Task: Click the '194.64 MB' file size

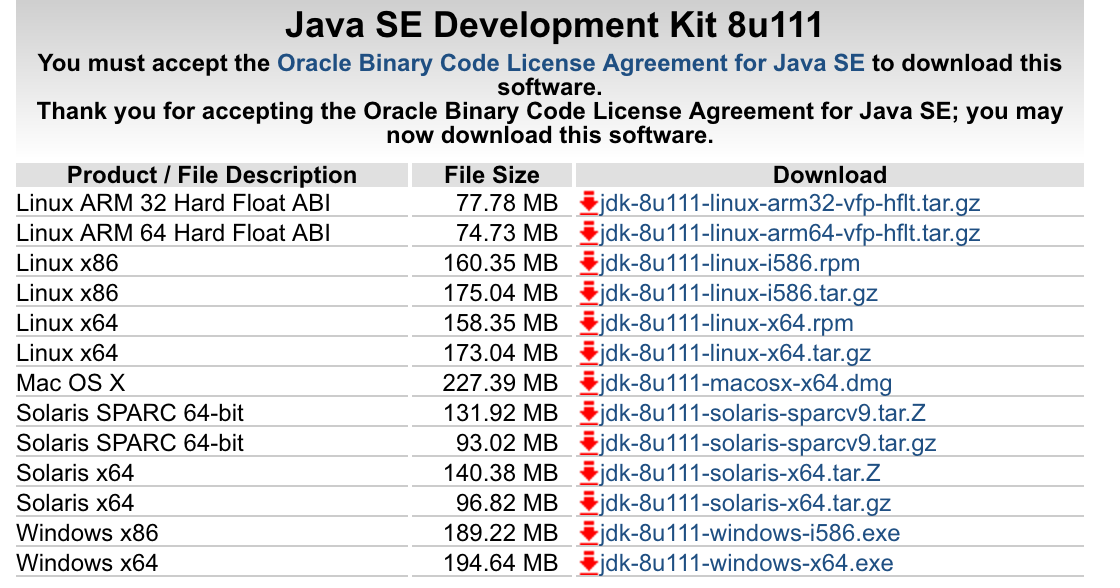Action: (x=501, y=564)
